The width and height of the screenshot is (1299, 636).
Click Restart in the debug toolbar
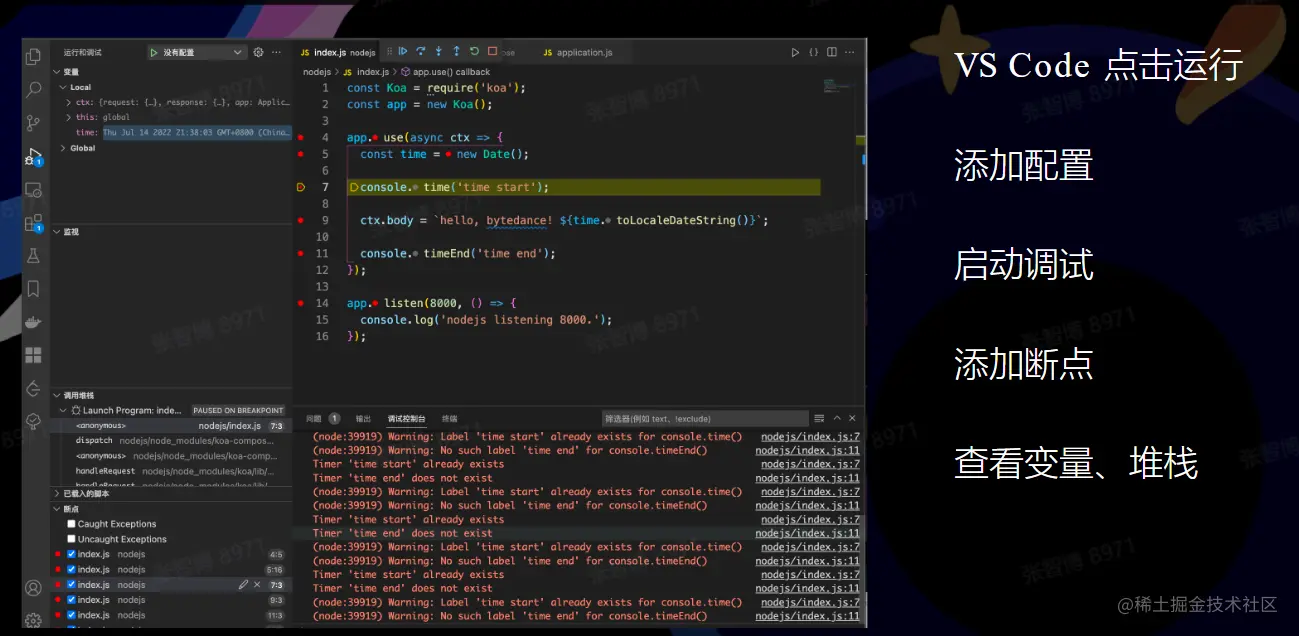pyautogui.click(x=475, y=51)
